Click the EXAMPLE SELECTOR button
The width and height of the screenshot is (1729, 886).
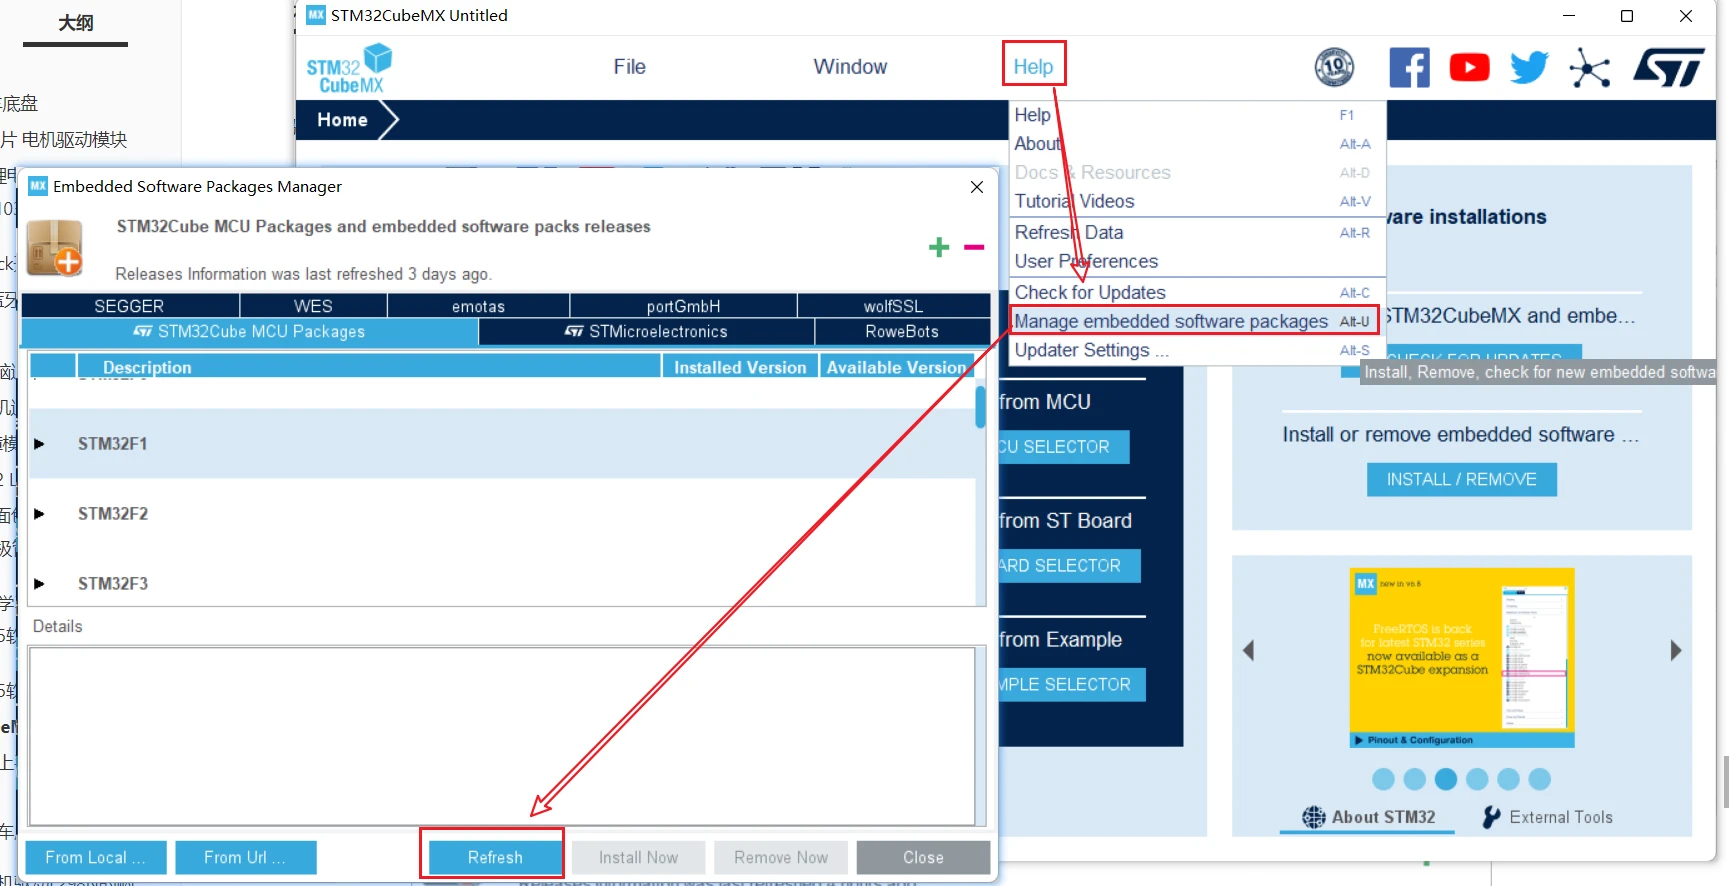pos(1071,685)
